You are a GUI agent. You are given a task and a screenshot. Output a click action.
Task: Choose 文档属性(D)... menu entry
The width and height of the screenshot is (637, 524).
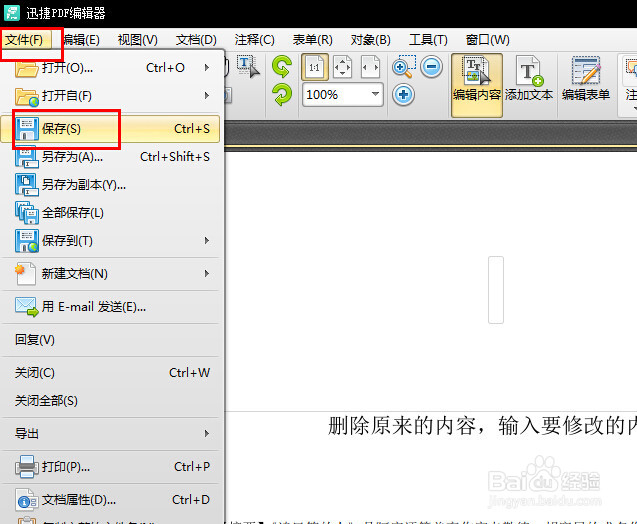[x=110, y=500]
